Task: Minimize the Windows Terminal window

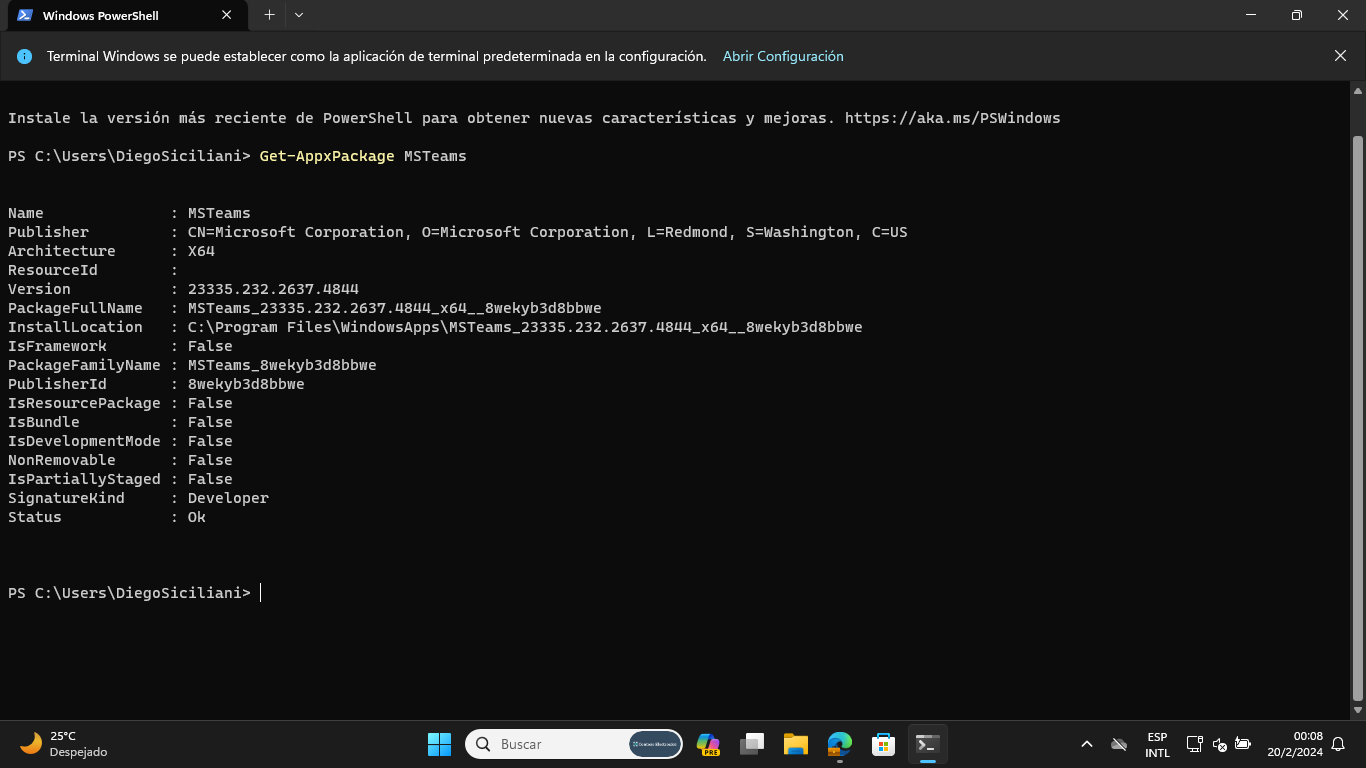Action: click(x=1251, y=15)
